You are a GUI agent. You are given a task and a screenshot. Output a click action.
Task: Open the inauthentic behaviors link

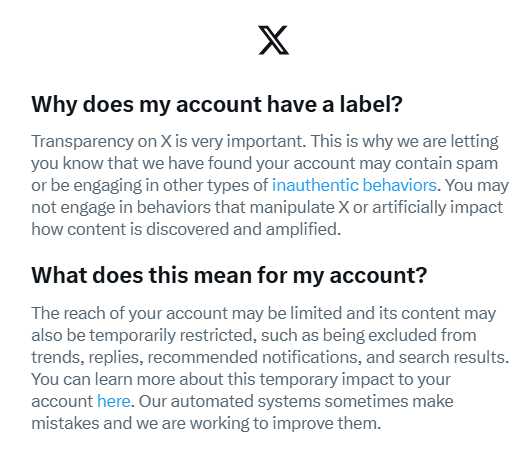click(354, 185)
